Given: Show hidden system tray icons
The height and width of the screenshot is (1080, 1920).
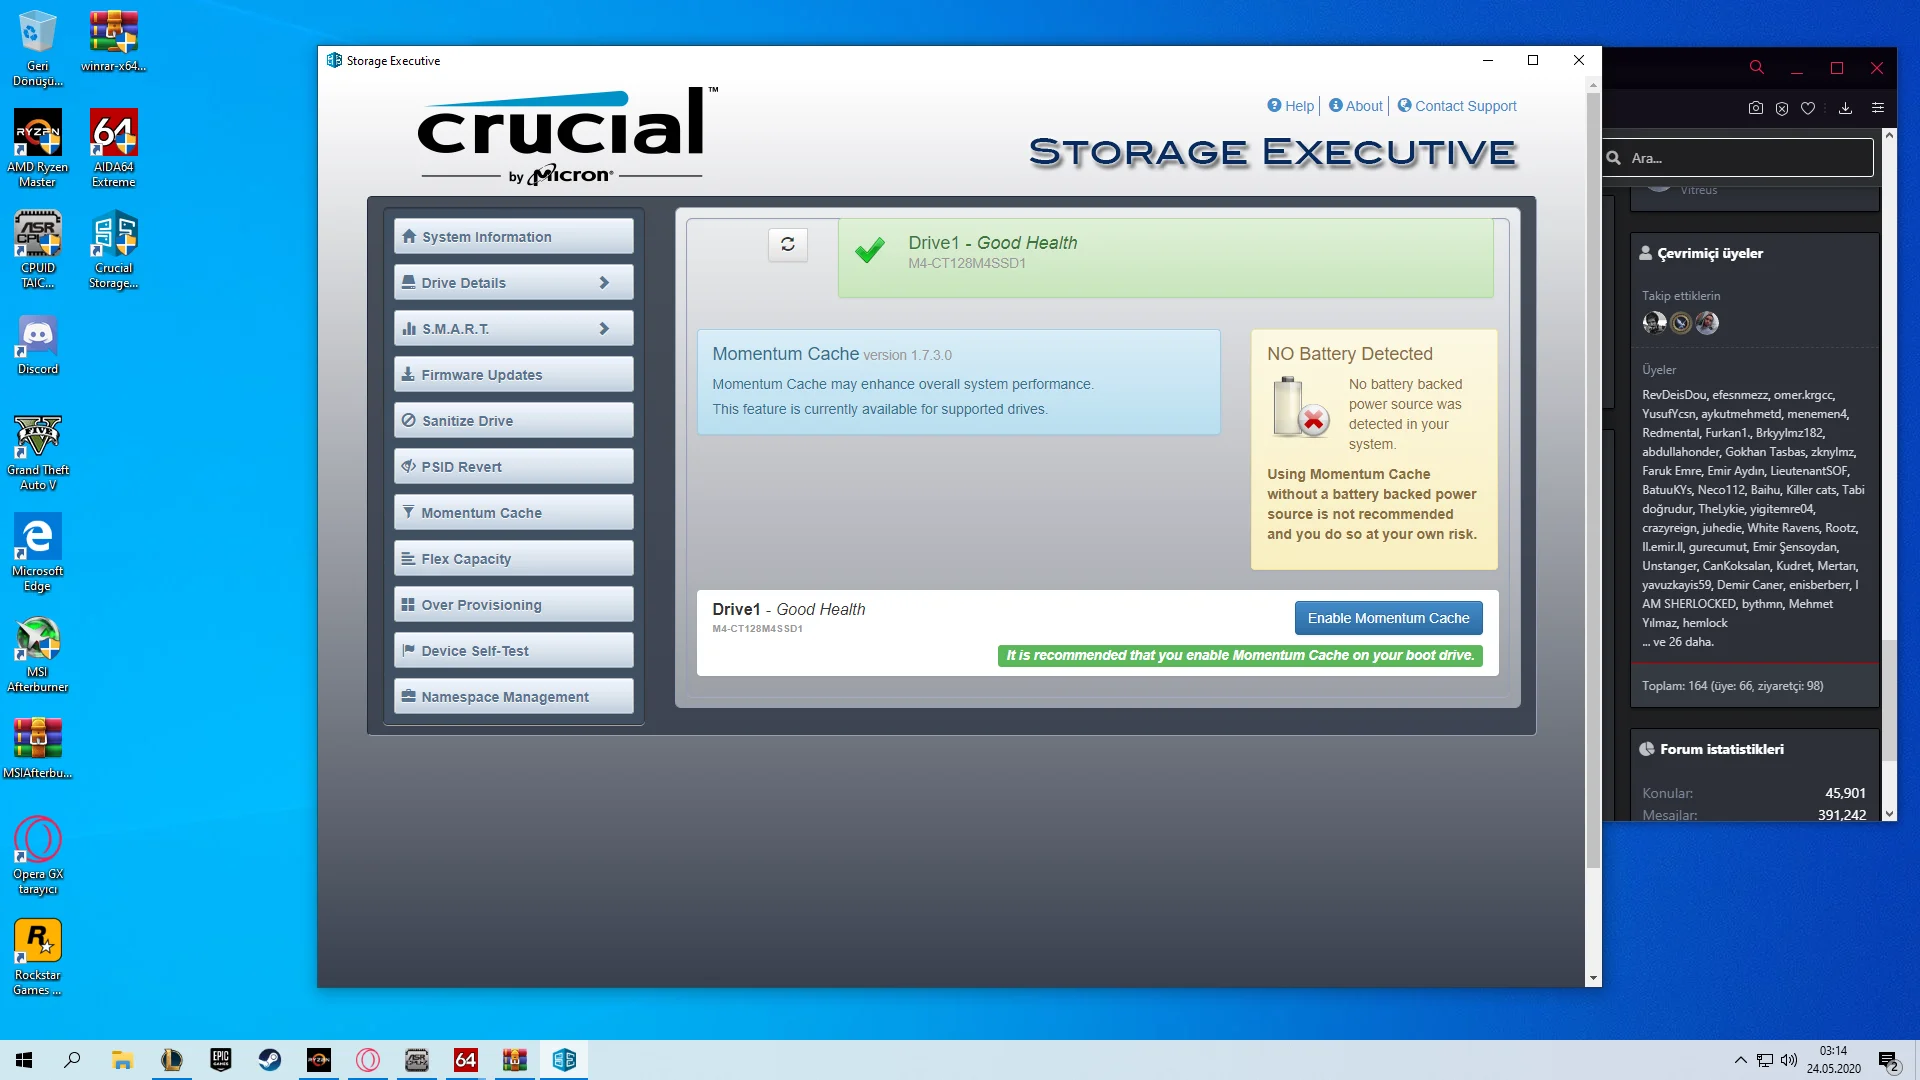Looking at the screenshot, I should [x=1740, y=1060].
